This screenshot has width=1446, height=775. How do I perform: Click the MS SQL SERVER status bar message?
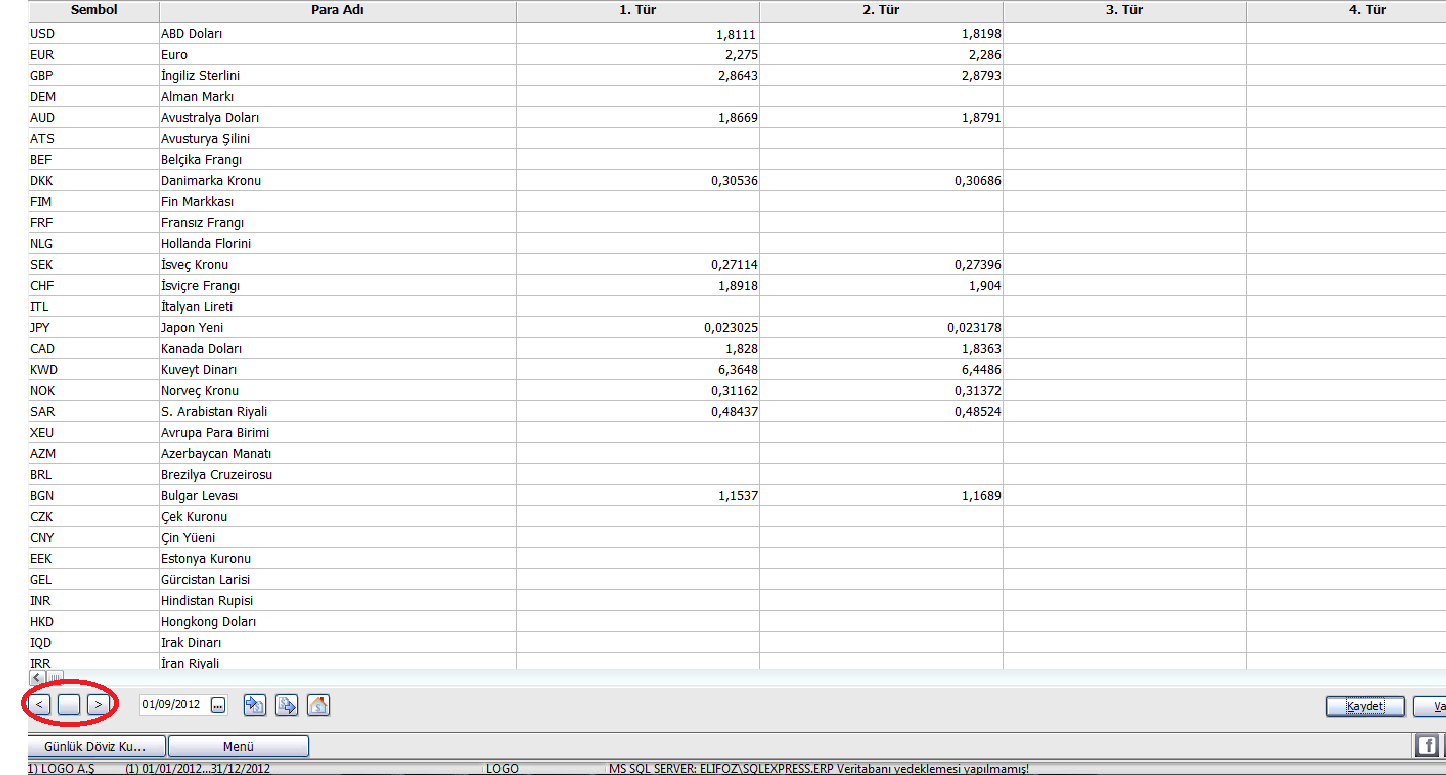pyautogui.click(x=819, y=769)
